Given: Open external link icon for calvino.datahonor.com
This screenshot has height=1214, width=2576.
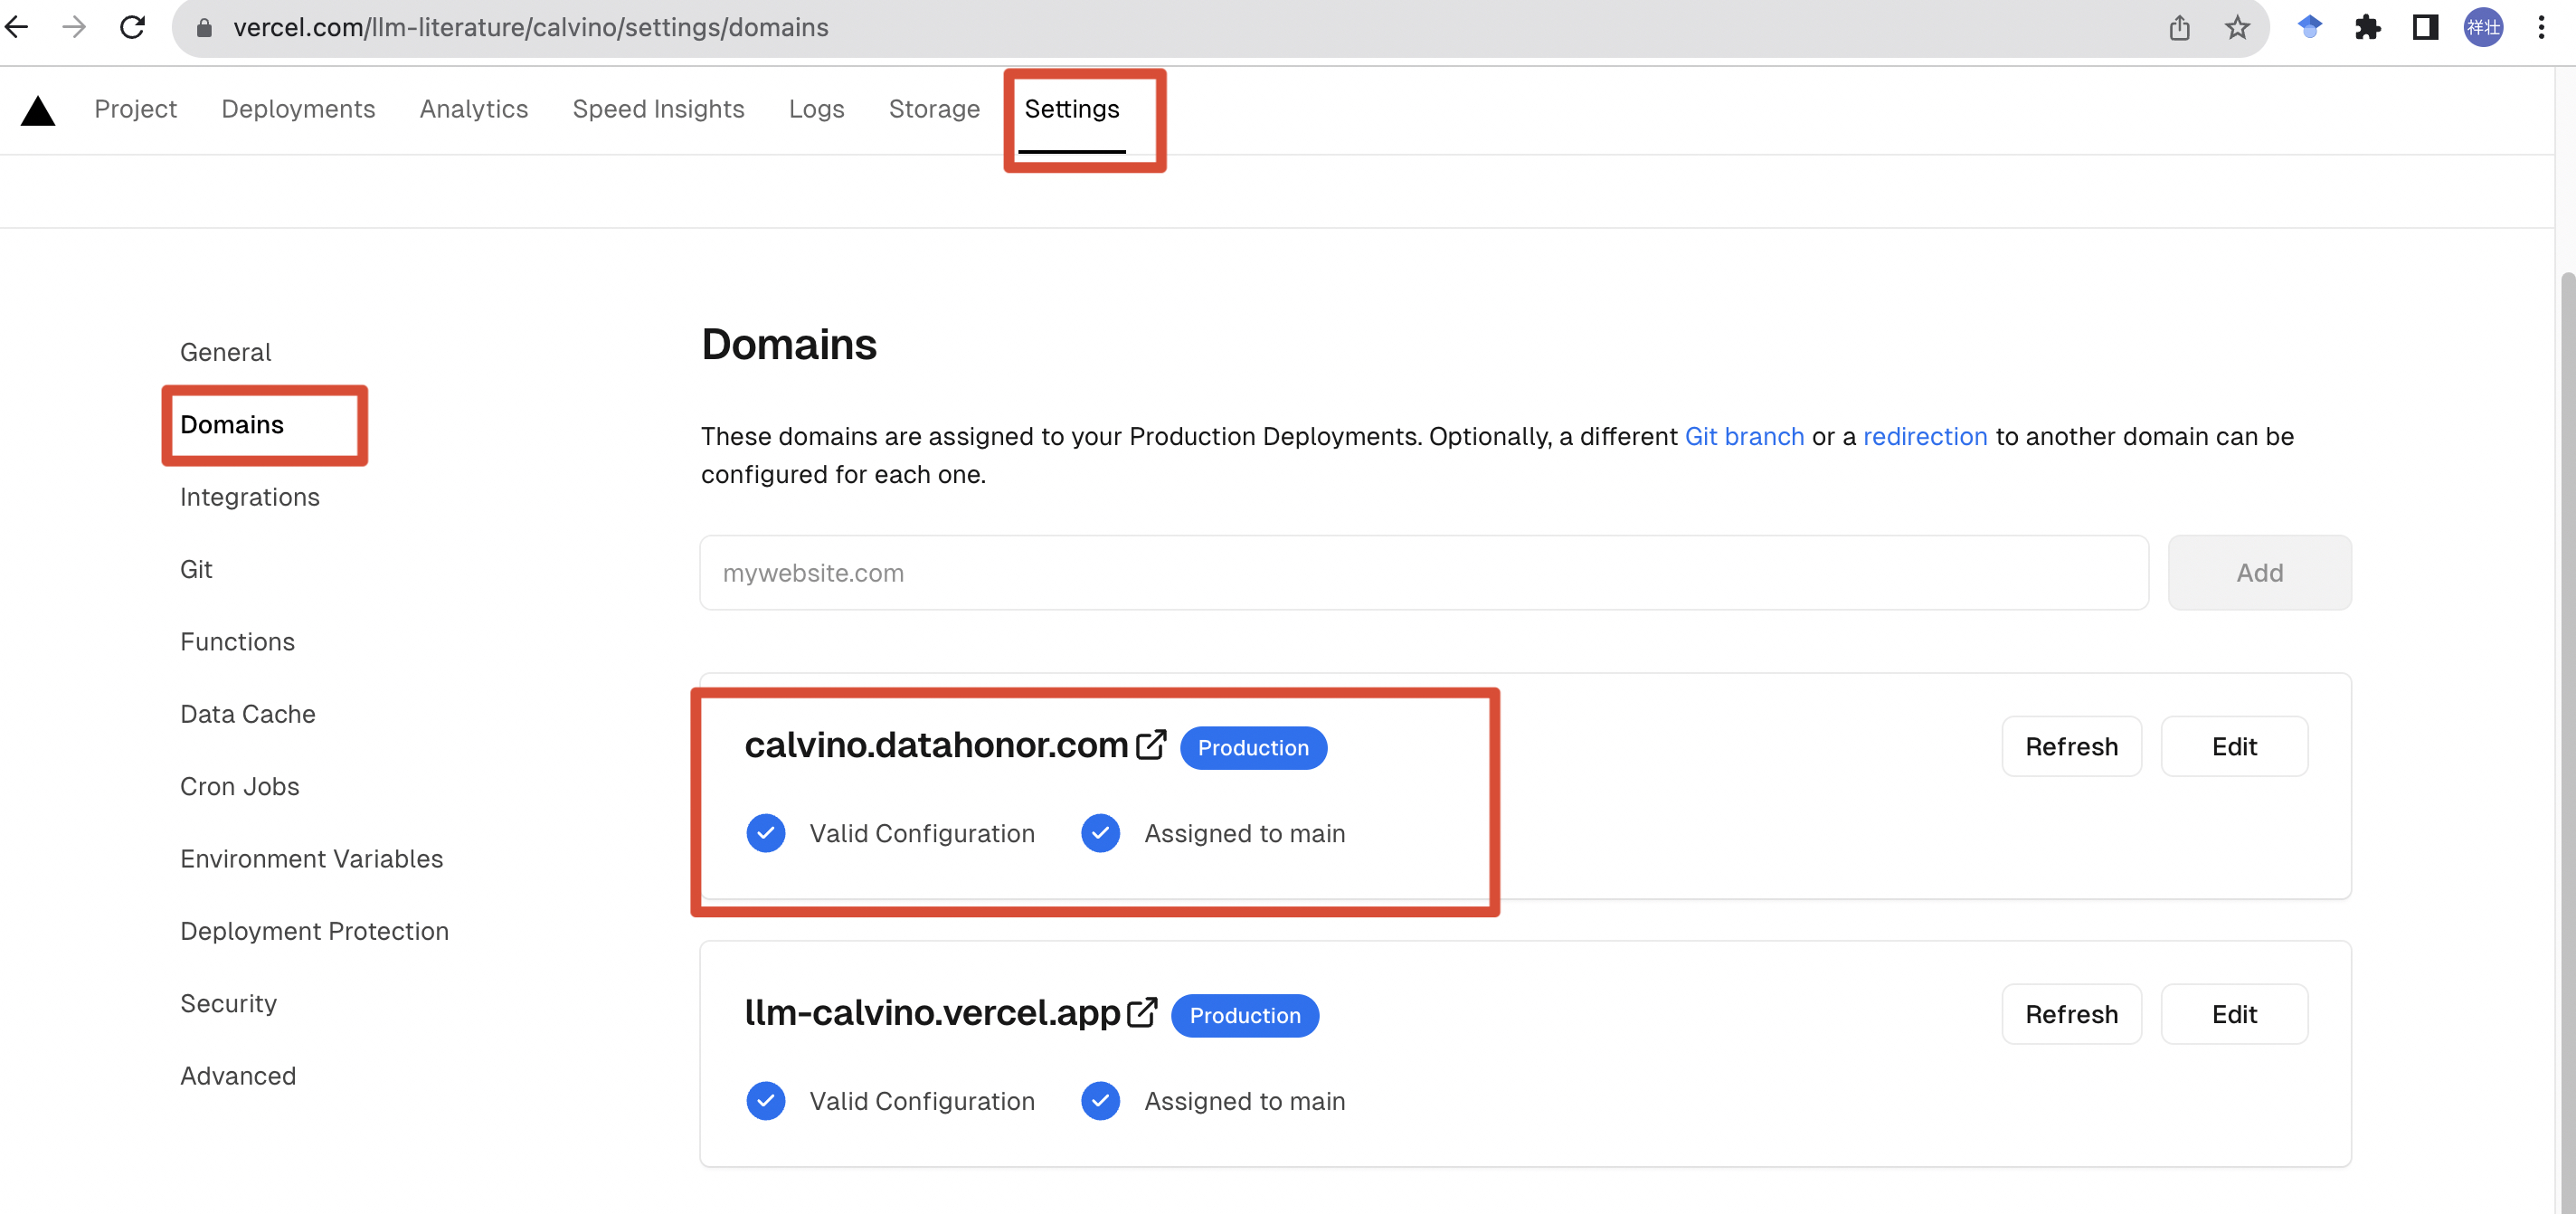Looking at the screenshot, I should [1151, 745].
